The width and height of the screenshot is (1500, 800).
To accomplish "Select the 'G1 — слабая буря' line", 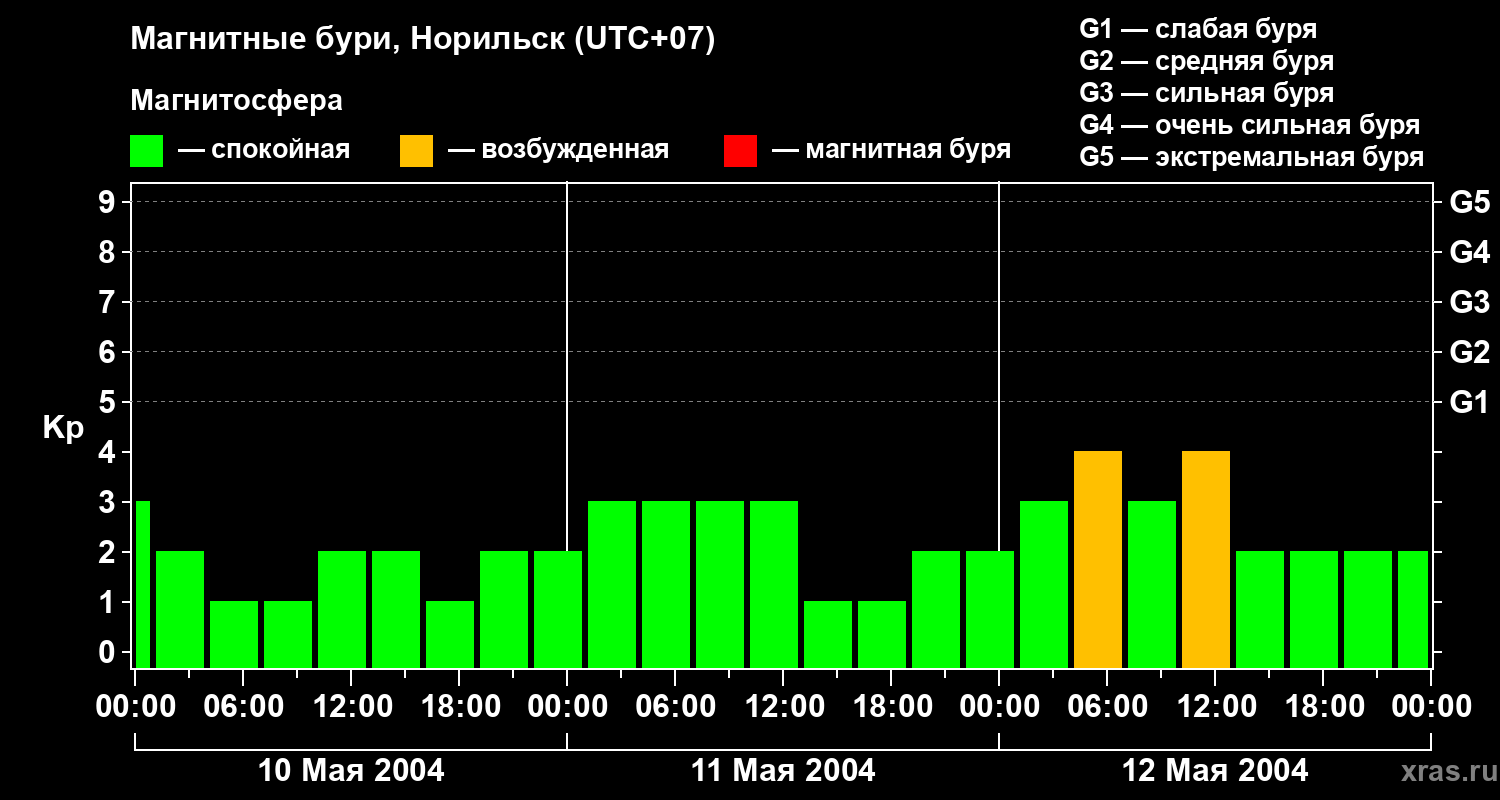I will [1198, 29].
